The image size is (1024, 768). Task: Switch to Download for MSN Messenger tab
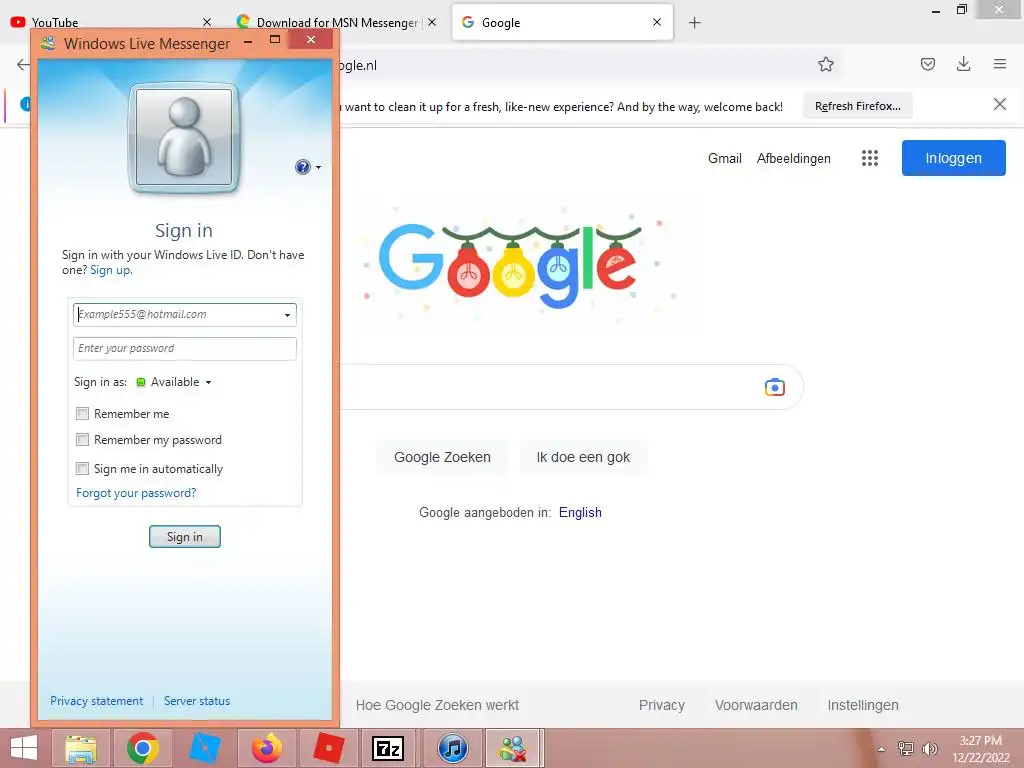[337, 22]
